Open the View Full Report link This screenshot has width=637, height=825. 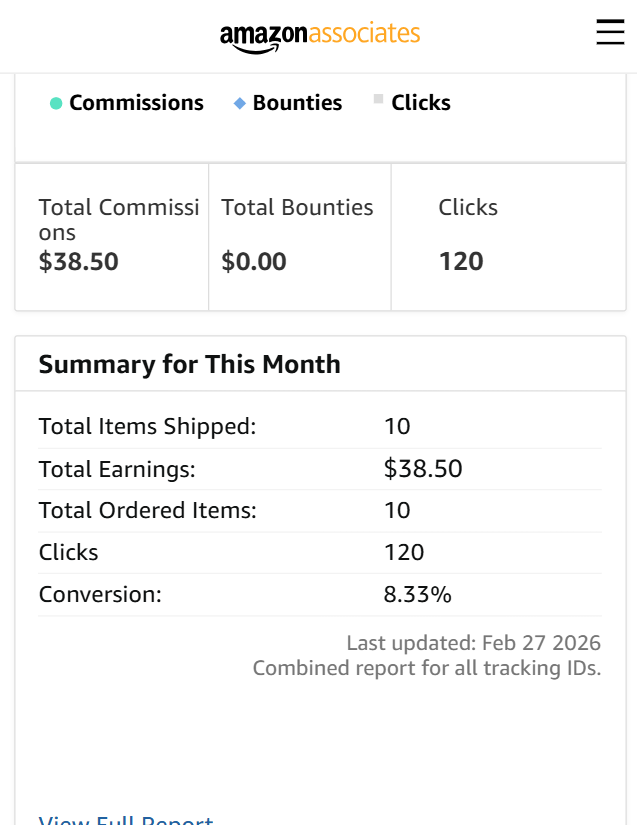tap(126, 820)
